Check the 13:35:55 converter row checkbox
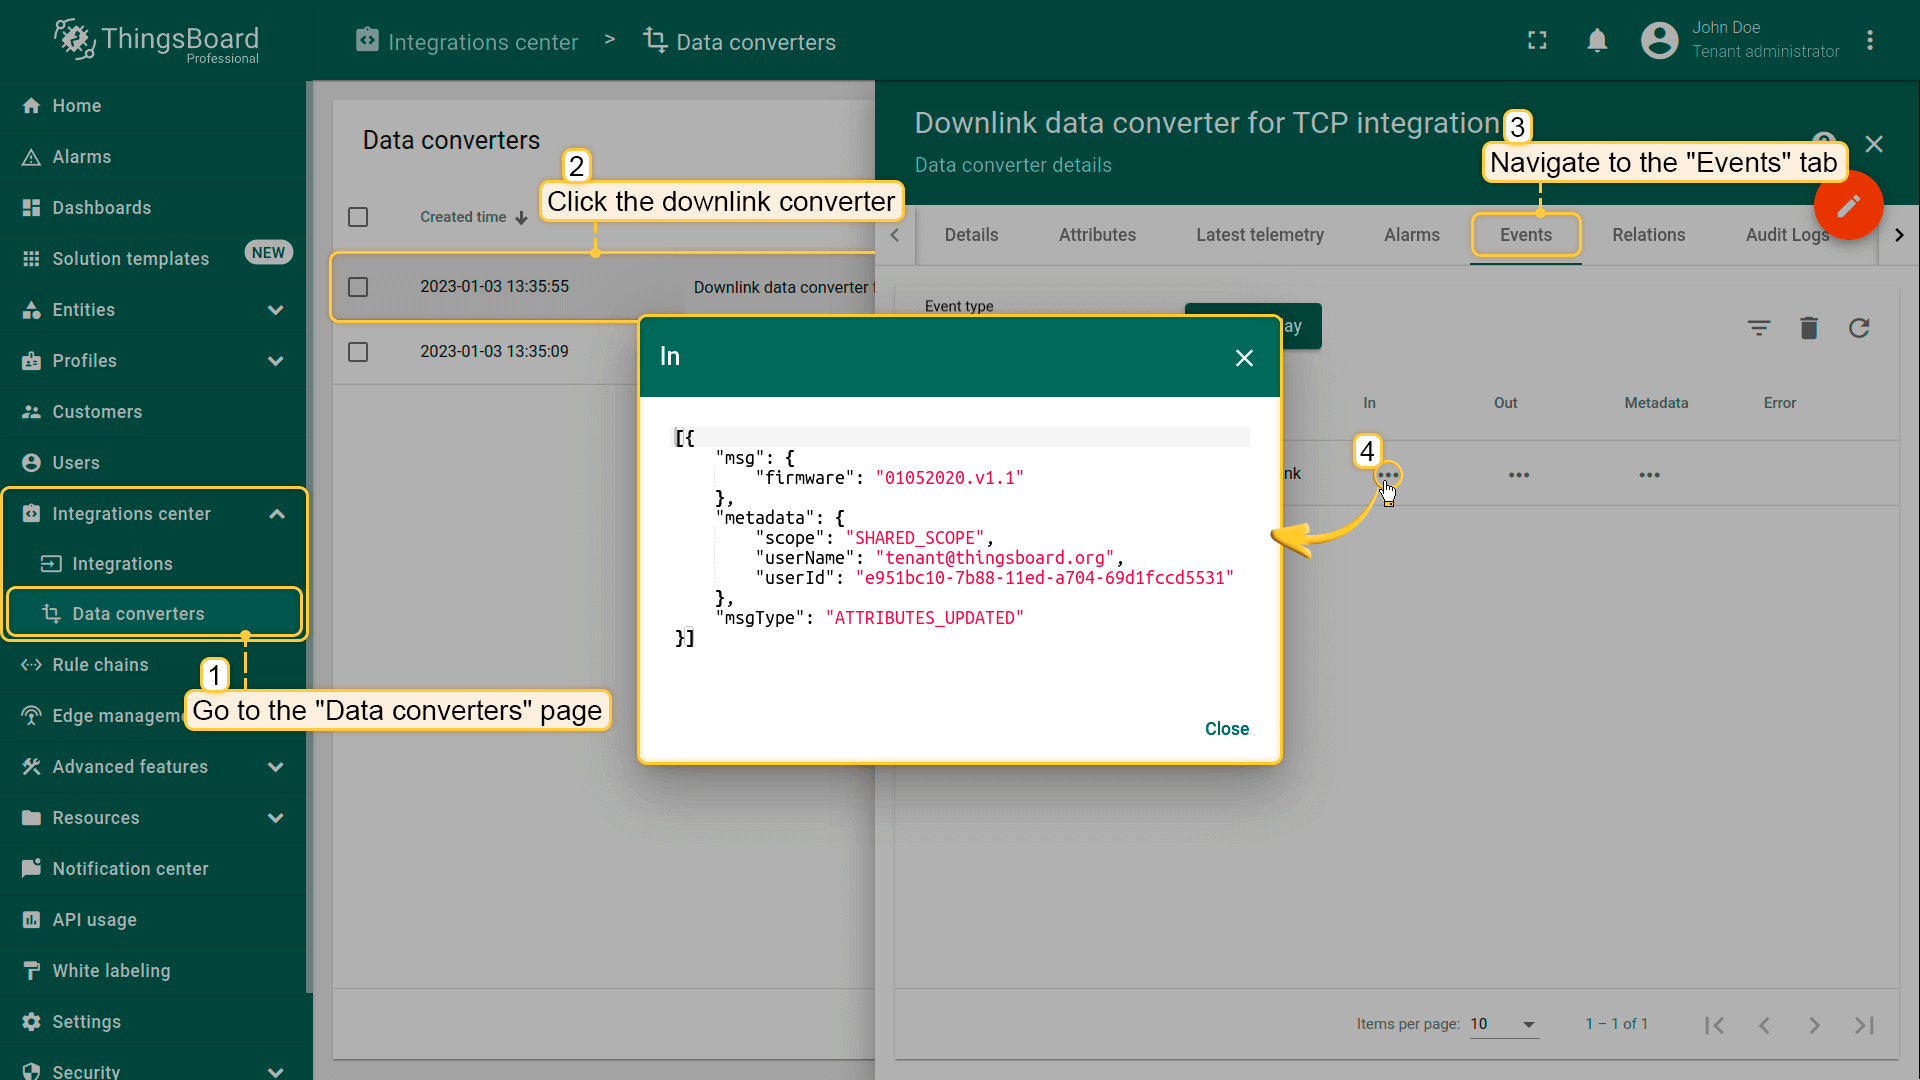 (358, 287)
